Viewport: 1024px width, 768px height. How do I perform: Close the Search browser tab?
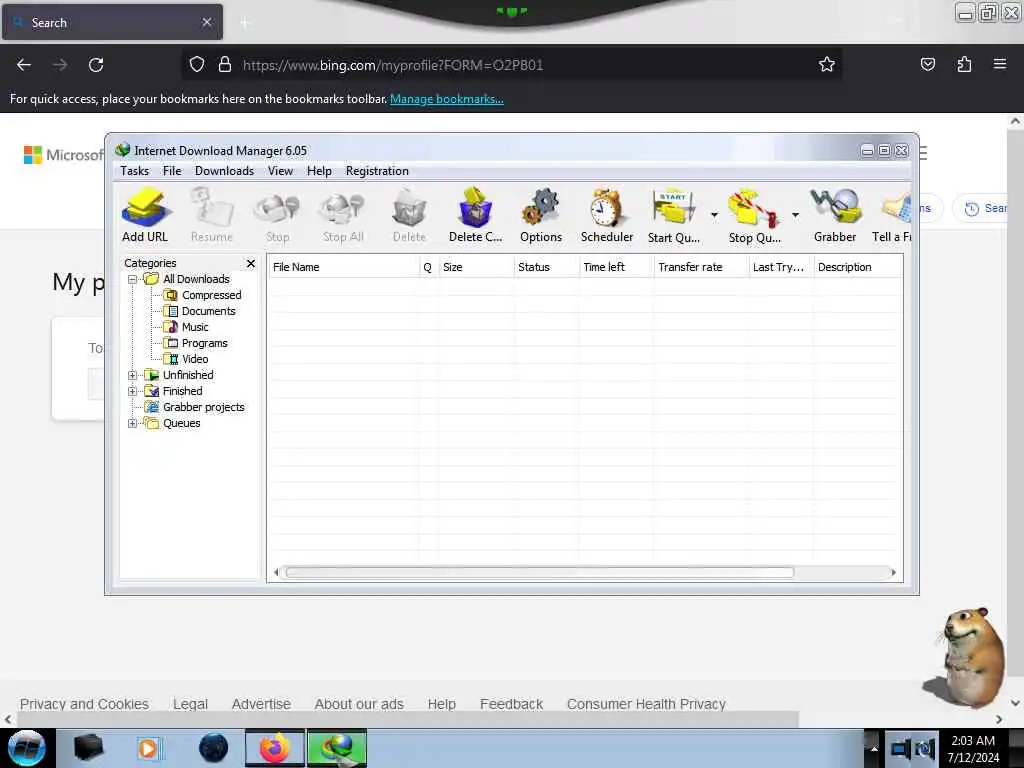click(207, 22)
